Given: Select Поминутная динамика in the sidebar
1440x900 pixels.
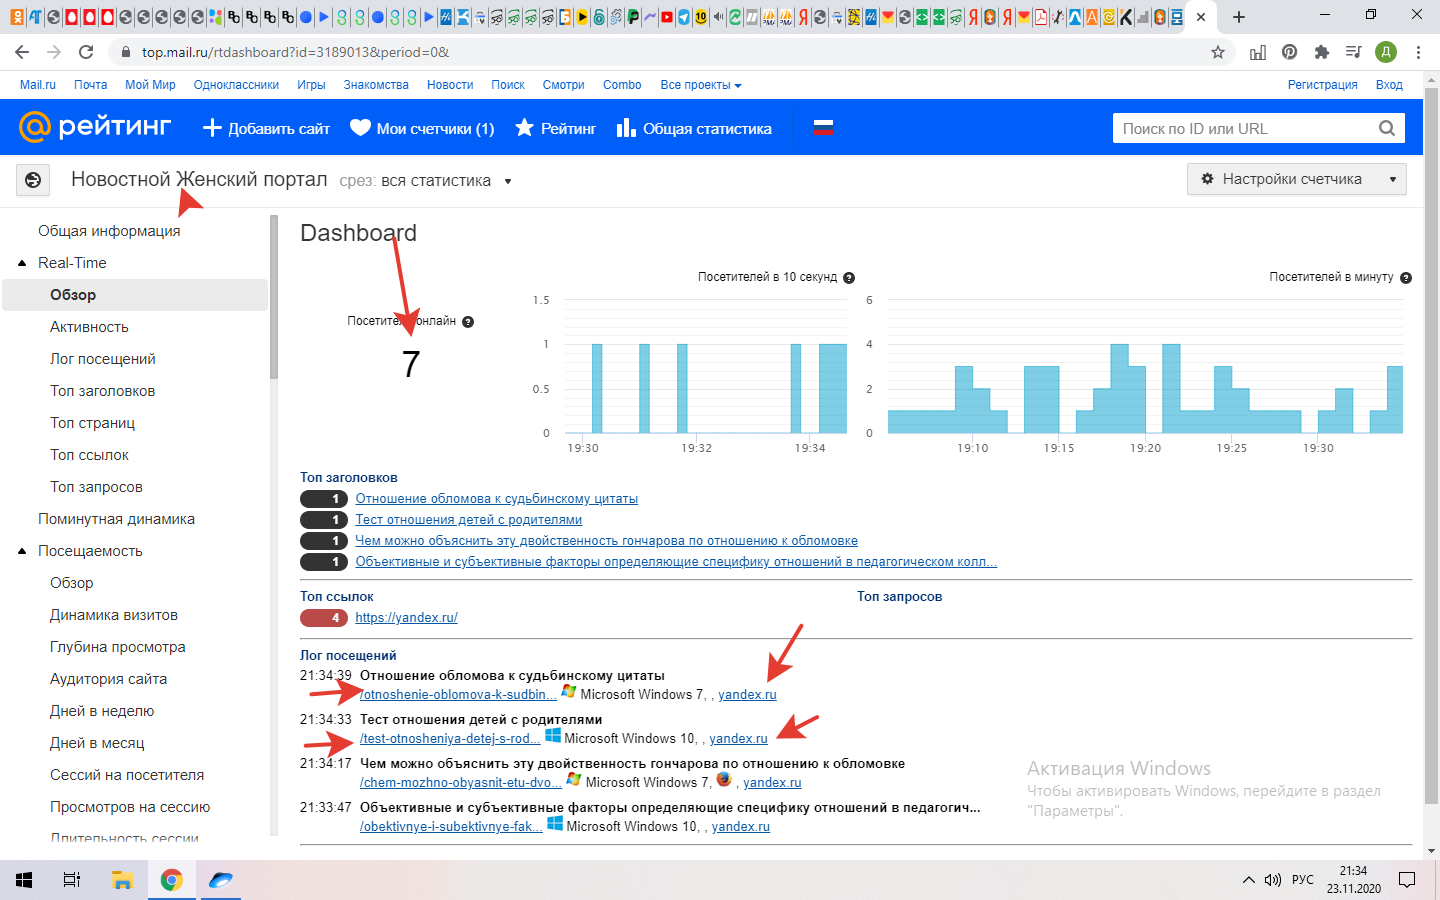Looking at the screenshot, I should click(x=116, y=519).
